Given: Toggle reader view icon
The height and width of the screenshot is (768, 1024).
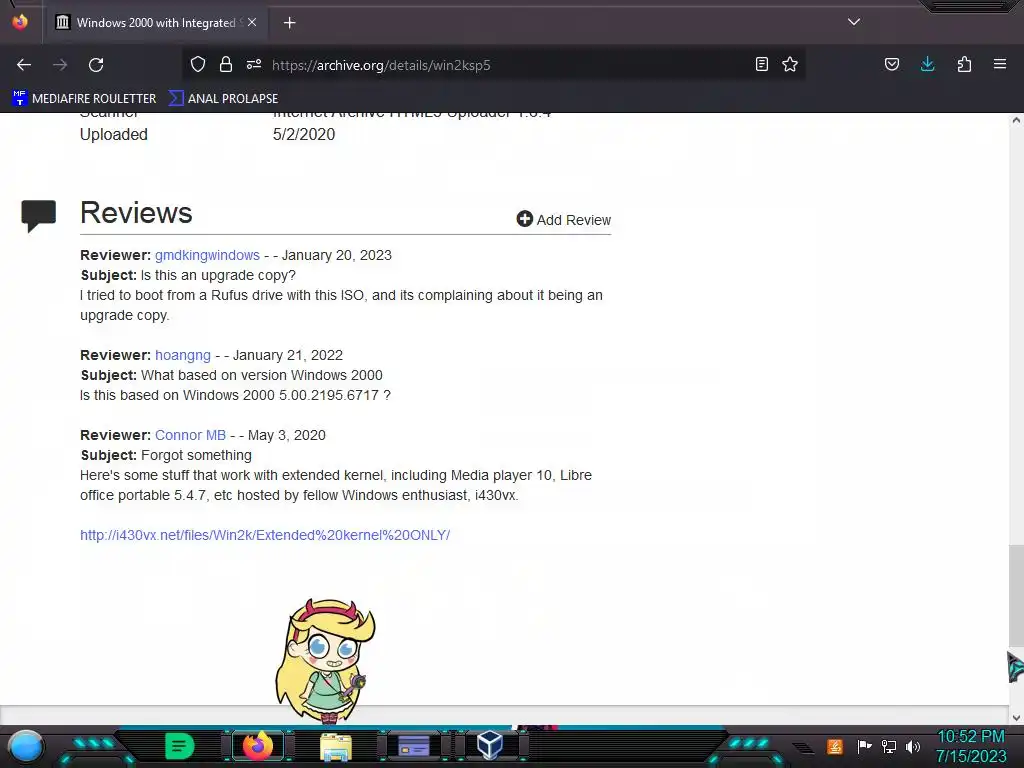Looking at the screenshot, I should coord(761,64).
